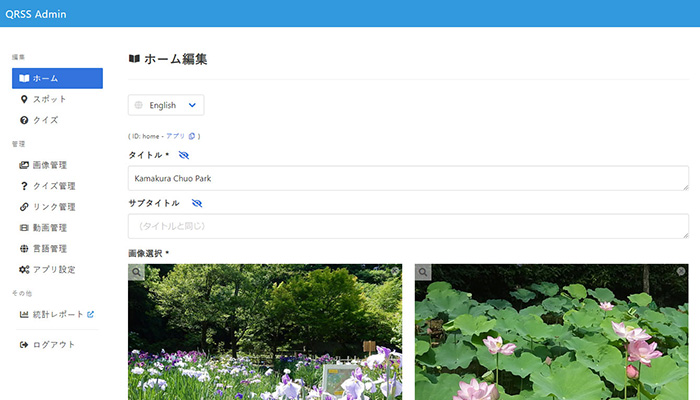The height and width of the screenshot is (400, 700).
Task: Open the English language dropdown
Action: 166,105
